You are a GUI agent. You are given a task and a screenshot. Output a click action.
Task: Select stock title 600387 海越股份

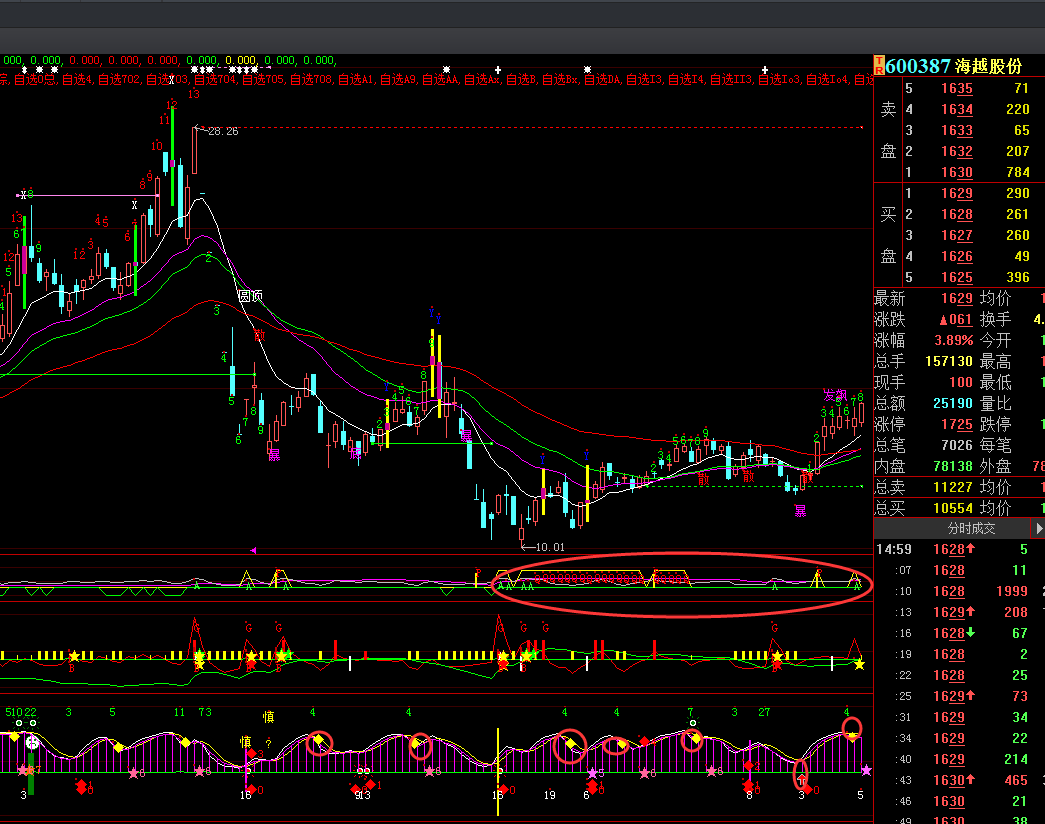coord(954,66)
